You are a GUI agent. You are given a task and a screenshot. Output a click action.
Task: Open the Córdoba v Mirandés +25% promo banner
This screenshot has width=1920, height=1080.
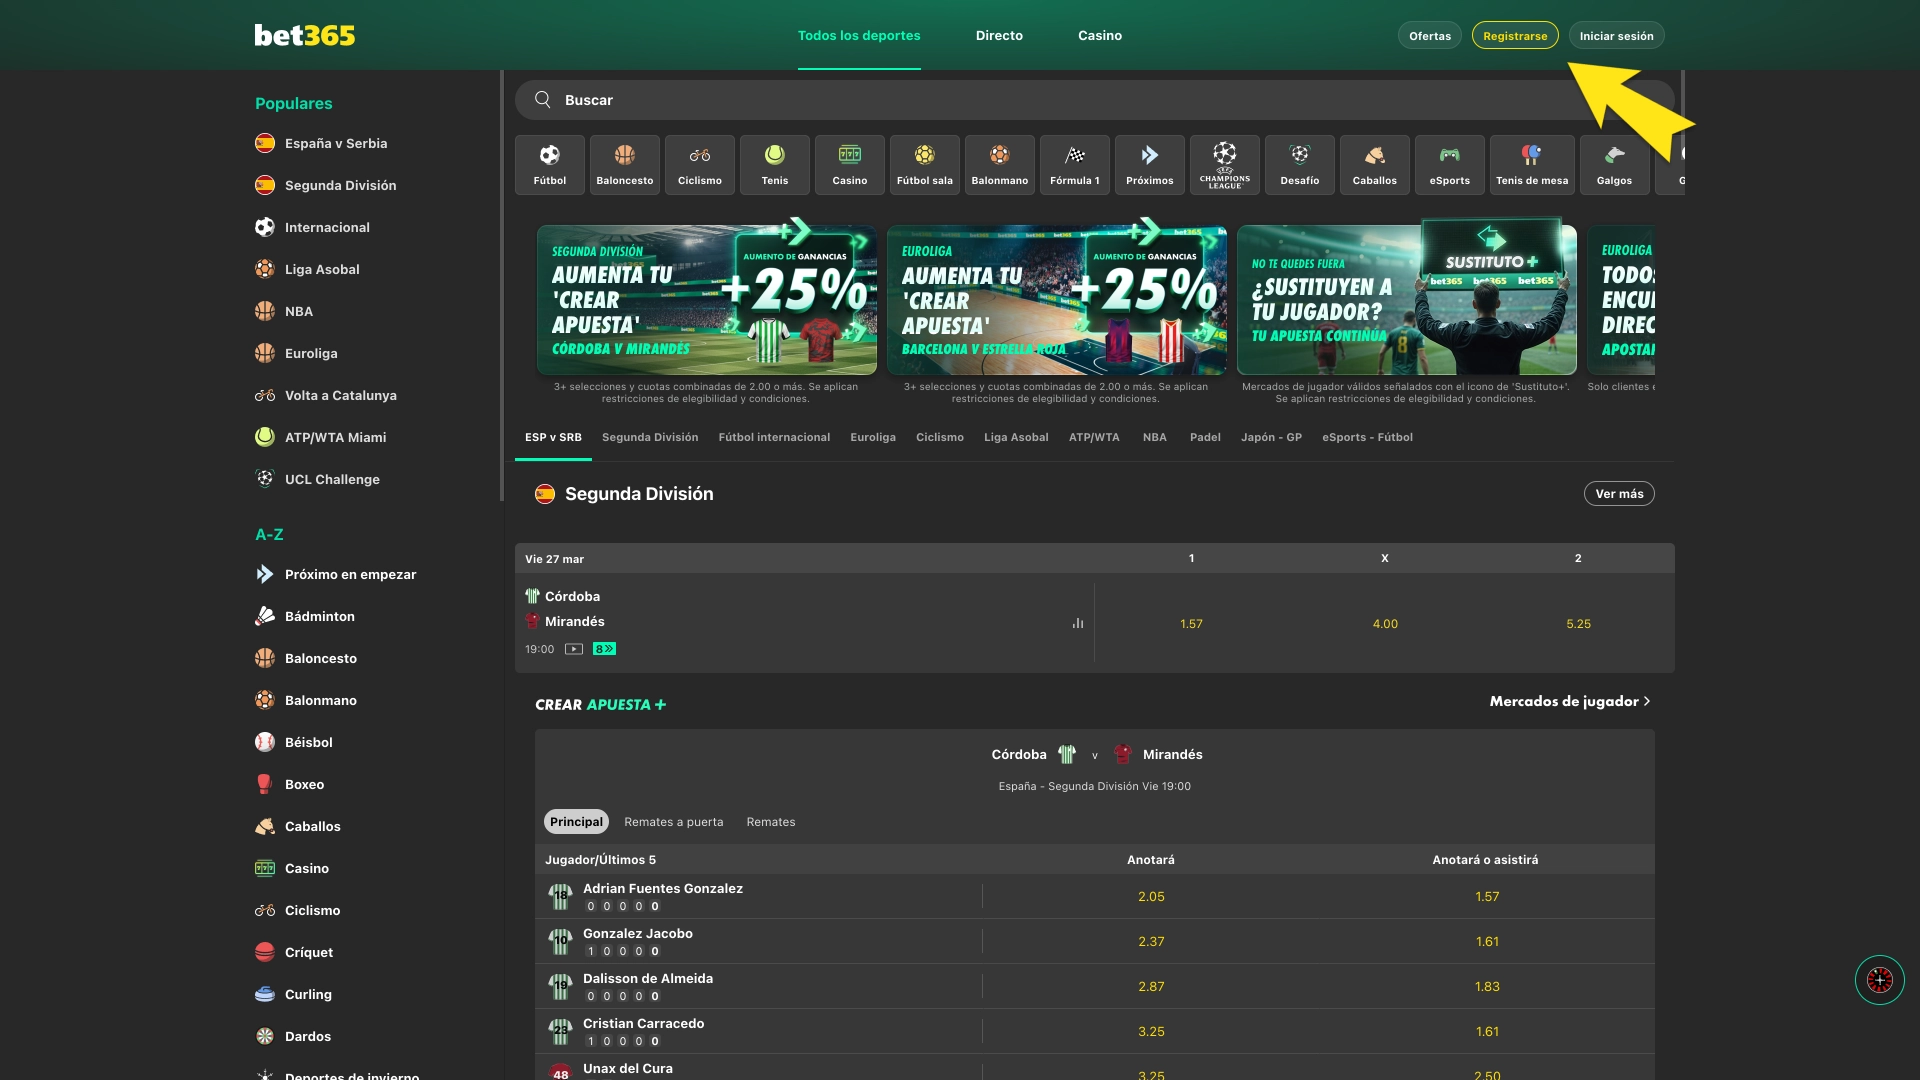(x=706, y=300)
